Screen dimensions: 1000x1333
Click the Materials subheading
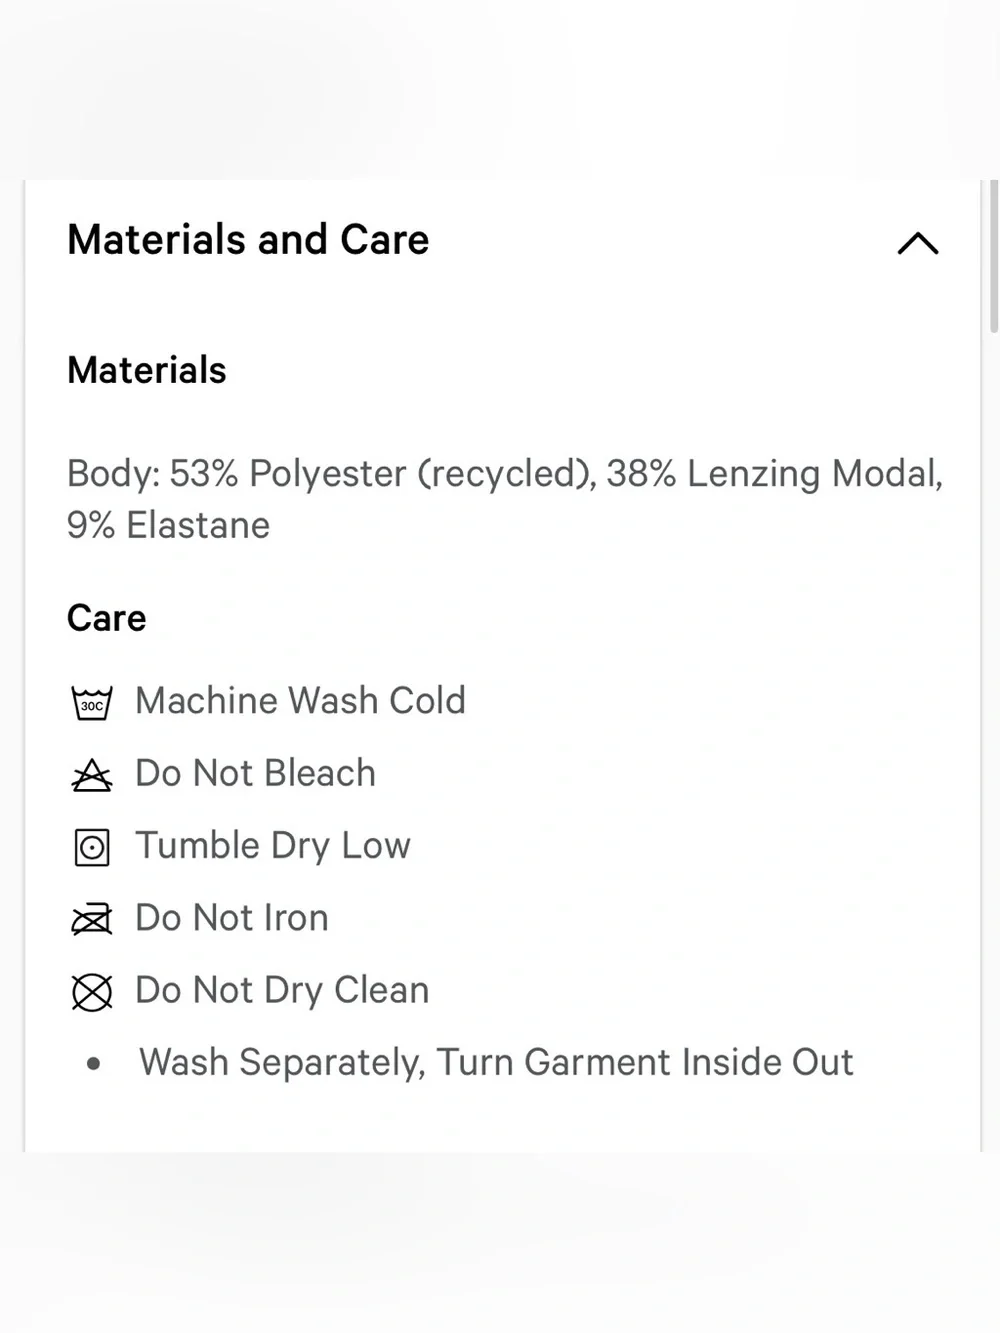tap(147, 370)
